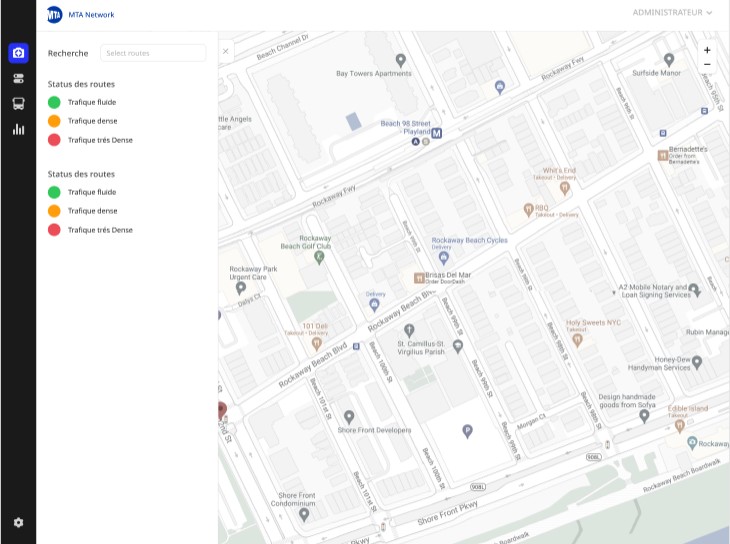Click the Honey-Dew Handyman Services pin

click(696, 362)
